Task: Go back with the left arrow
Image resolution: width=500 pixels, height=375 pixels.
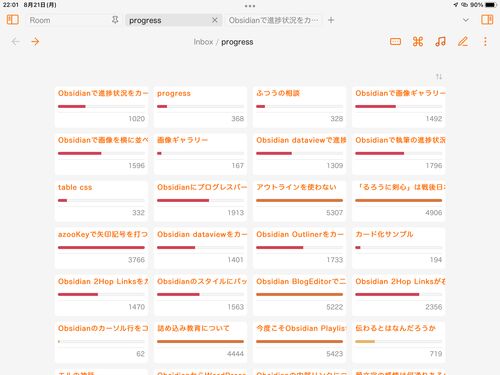Action: [x=15, y=42]
